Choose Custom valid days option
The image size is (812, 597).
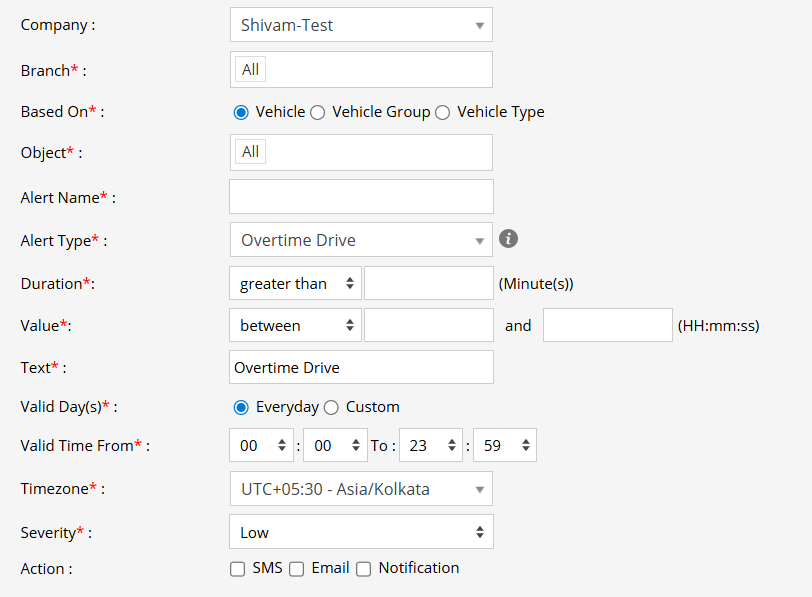coord(331,407)
